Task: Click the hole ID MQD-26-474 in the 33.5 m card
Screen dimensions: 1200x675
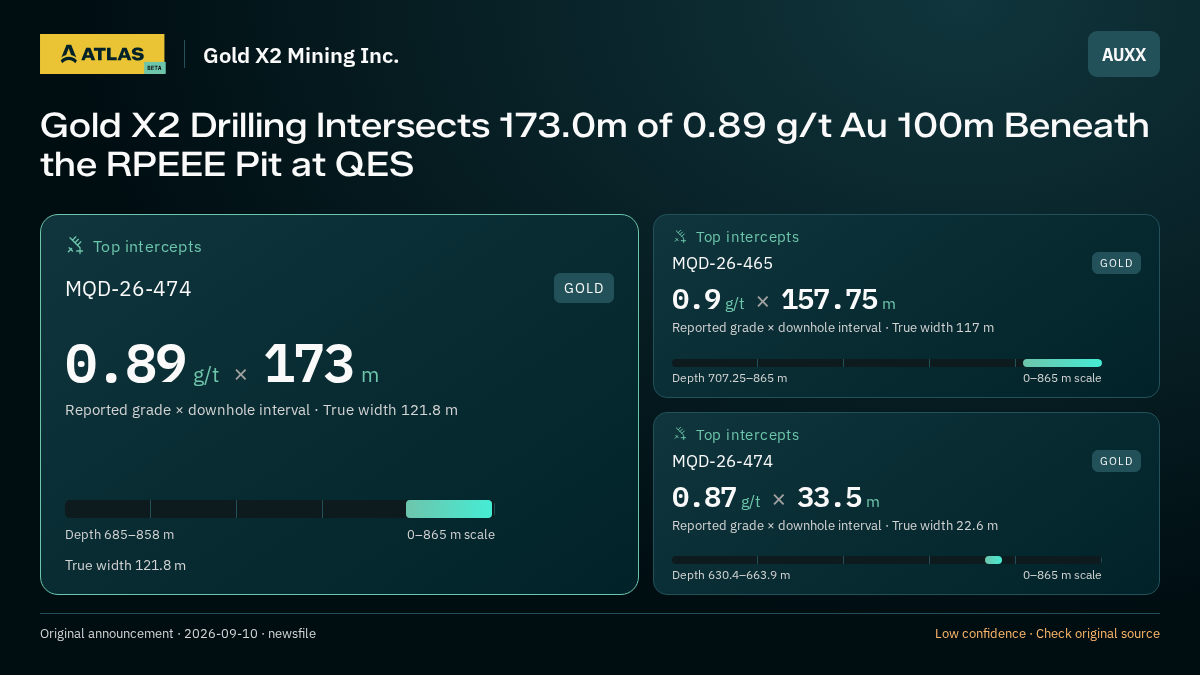Action: (722, 461)
